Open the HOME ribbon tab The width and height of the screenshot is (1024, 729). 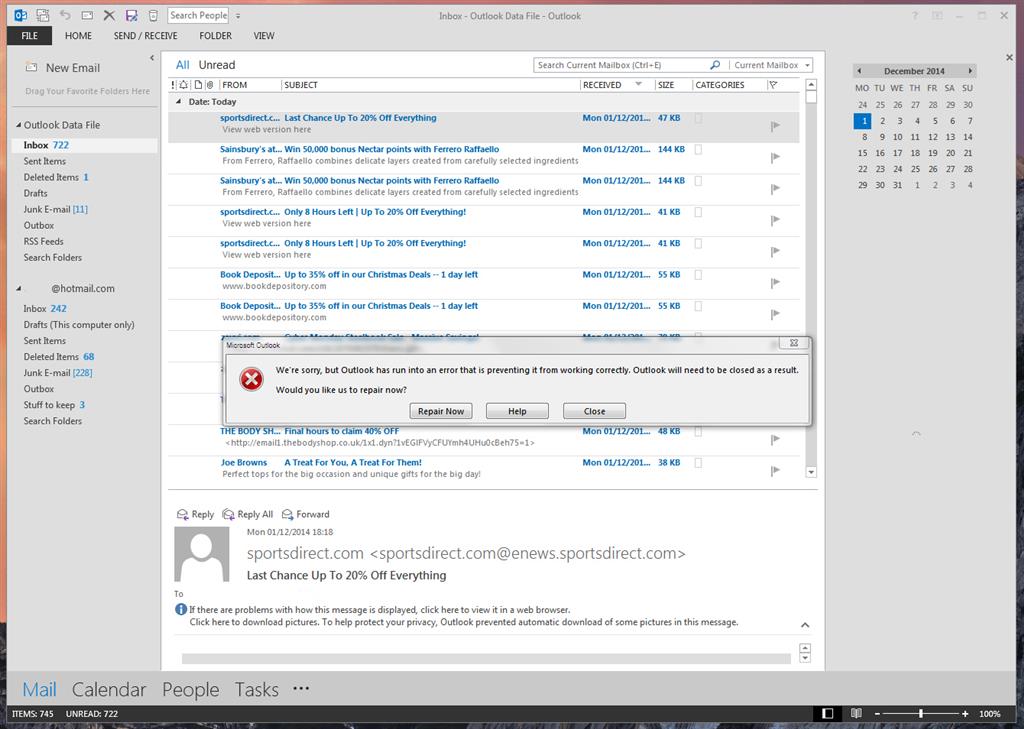pyautogui.click(x=78, y=36)
